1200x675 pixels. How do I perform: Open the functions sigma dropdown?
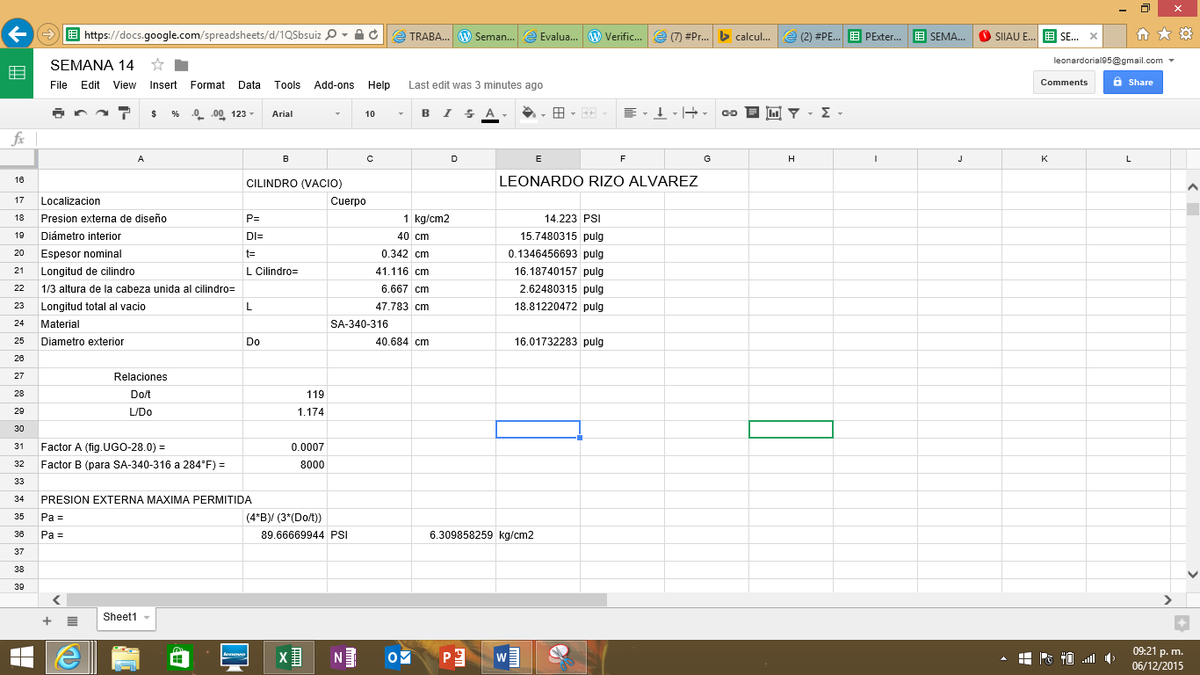pyautogui.click(x=830, y=114)
